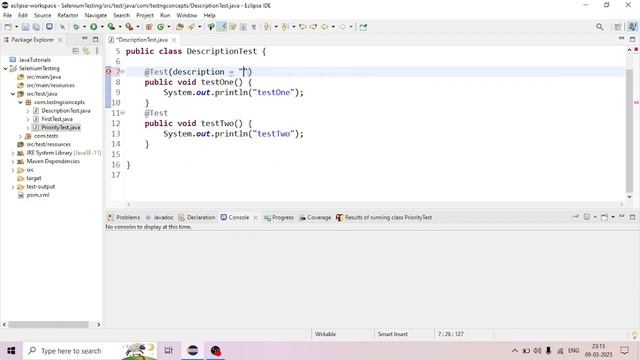This screenshot has height=360, width=640.
Task: Toggle Word Wrap in the toolbar
Action: point(233,27)
